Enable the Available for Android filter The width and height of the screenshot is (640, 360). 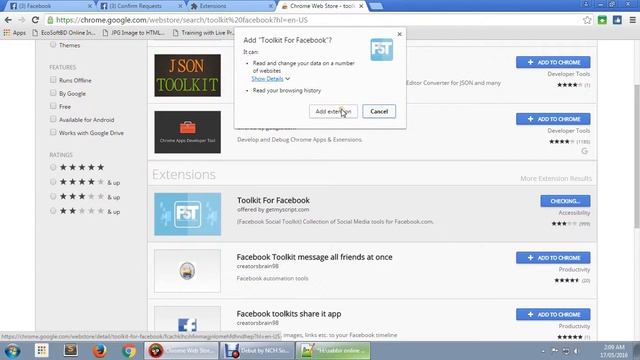tap(53, 119)
